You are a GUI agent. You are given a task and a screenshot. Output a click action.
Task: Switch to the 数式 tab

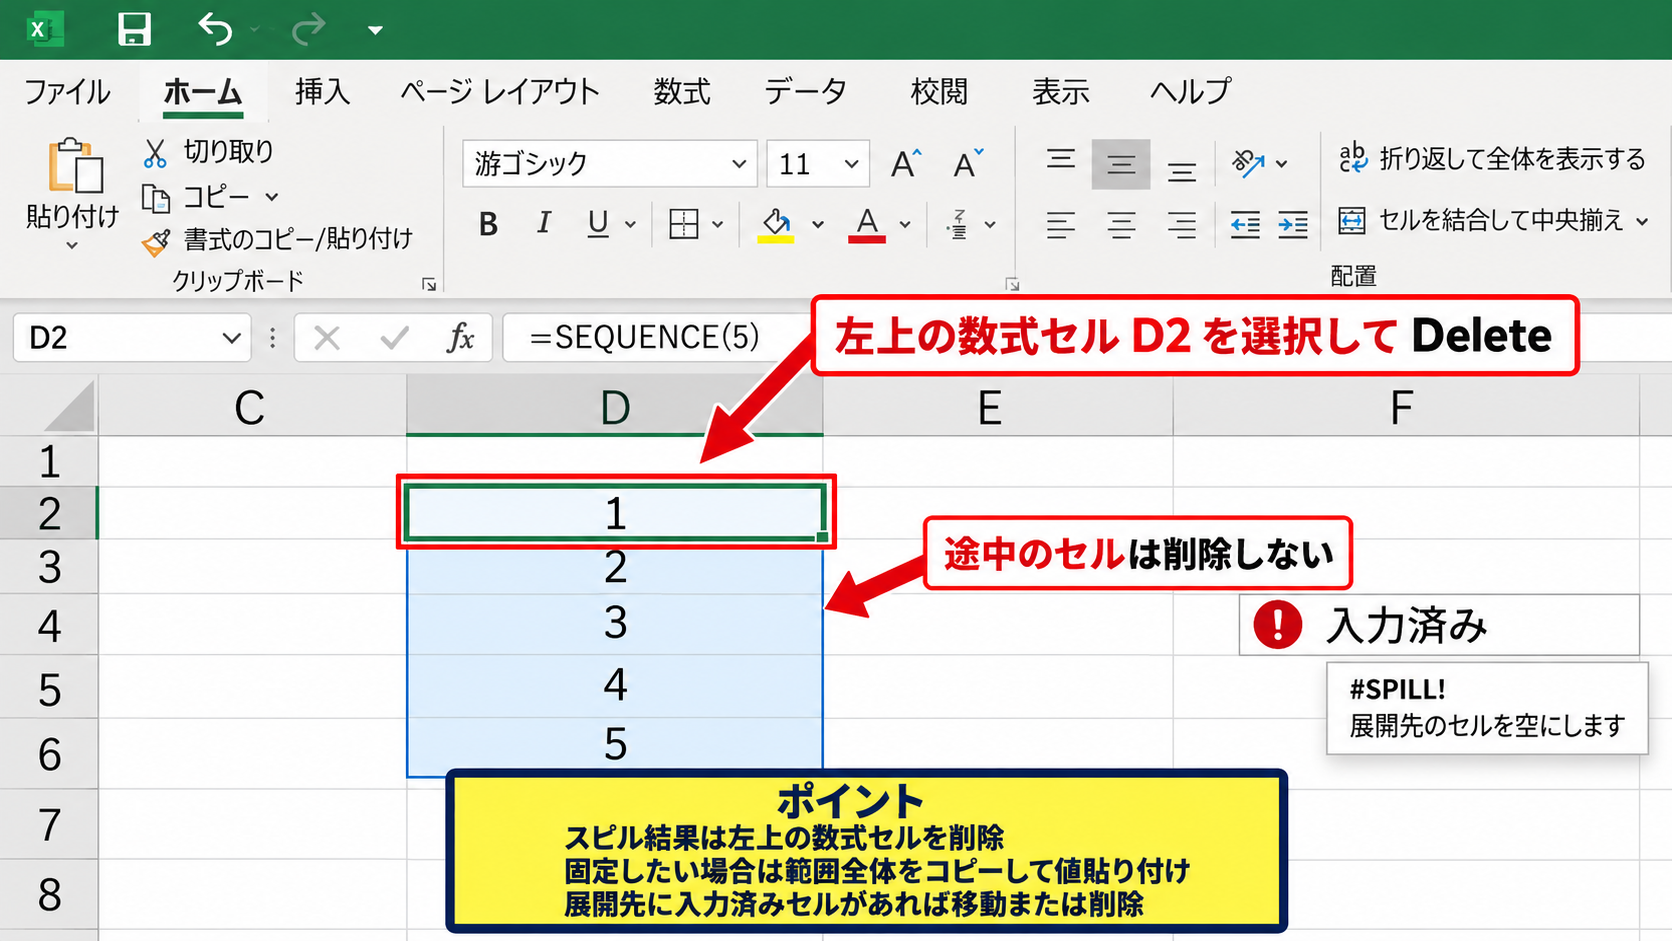pyautogui.click(x=682, y=92)
